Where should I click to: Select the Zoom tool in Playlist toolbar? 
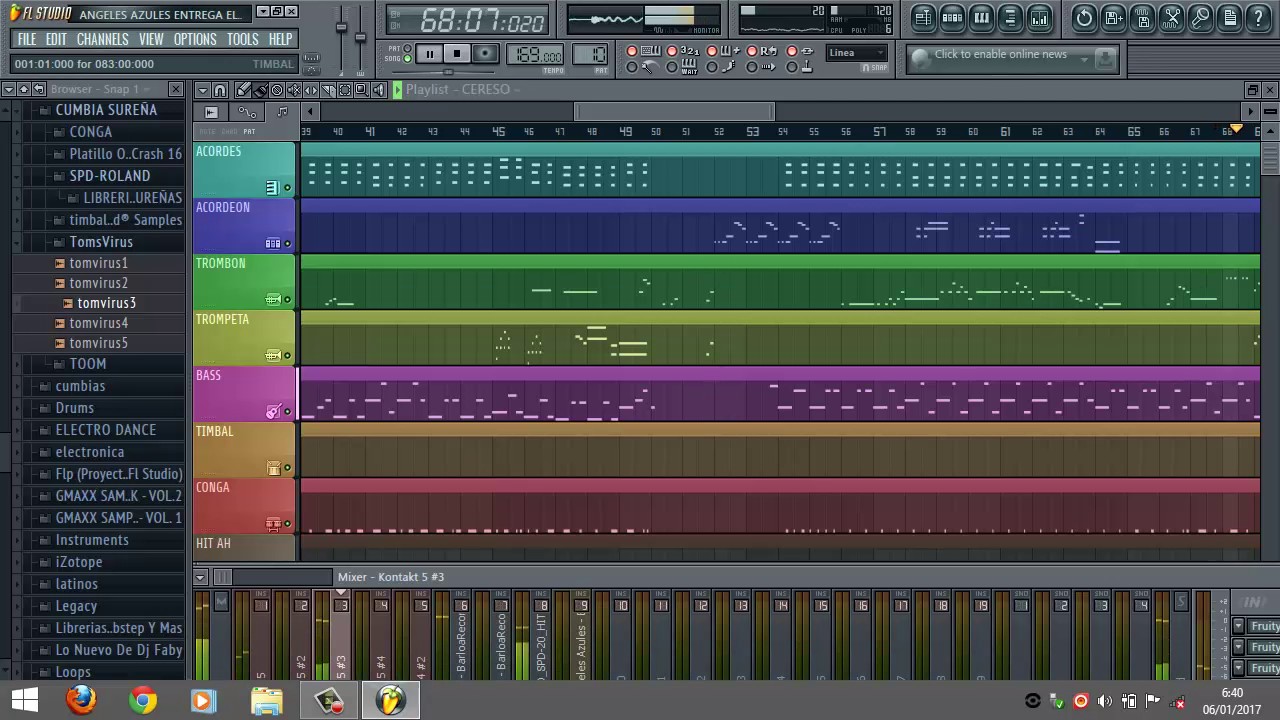(362, 90)
